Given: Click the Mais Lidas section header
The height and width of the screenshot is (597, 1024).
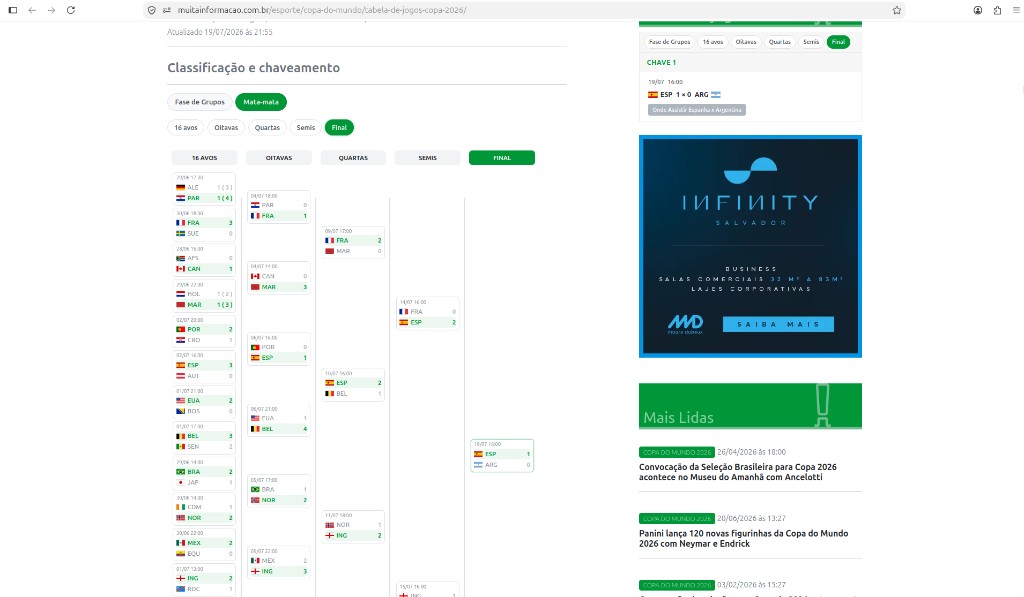Looking at the screenshot, I should coord(750,406).
